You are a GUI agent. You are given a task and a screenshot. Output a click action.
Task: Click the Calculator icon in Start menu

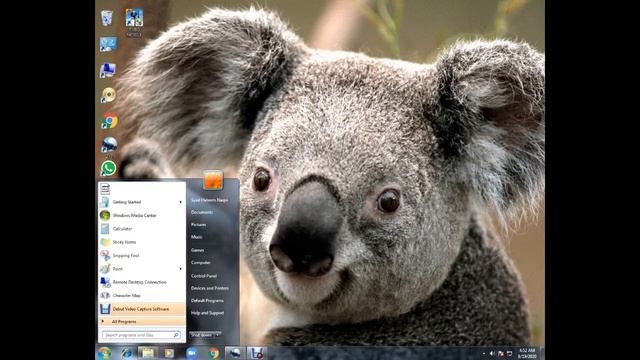click(x=105, y=229)
